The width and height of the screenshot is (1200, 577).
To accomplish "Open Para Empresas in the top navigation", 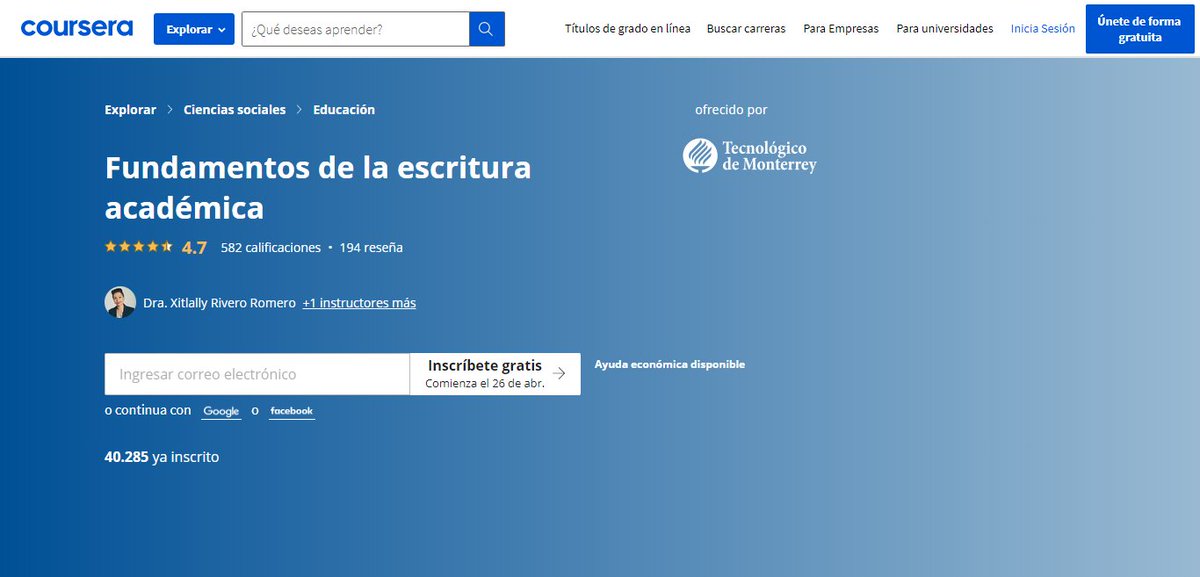I will click(x=841, y=29).
